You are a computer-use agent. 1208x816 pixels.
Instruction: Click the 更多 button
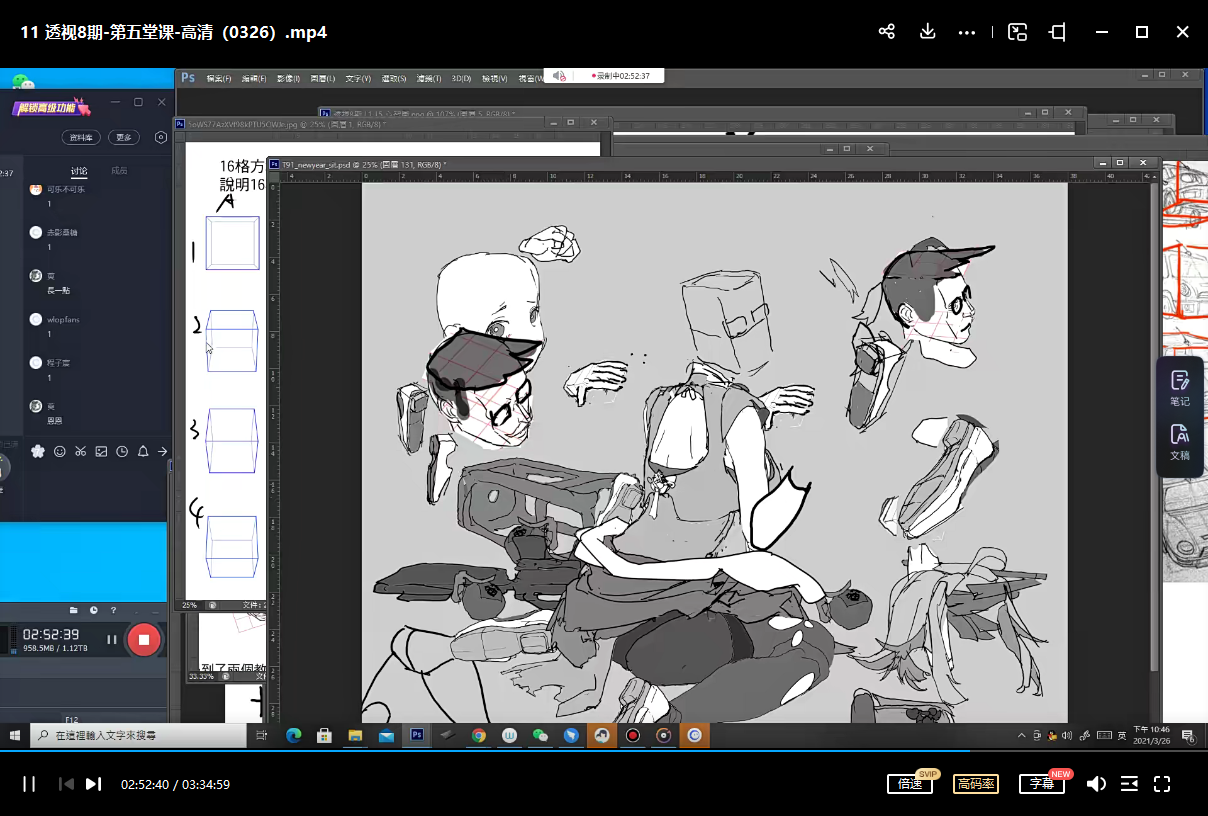[123, 137]
